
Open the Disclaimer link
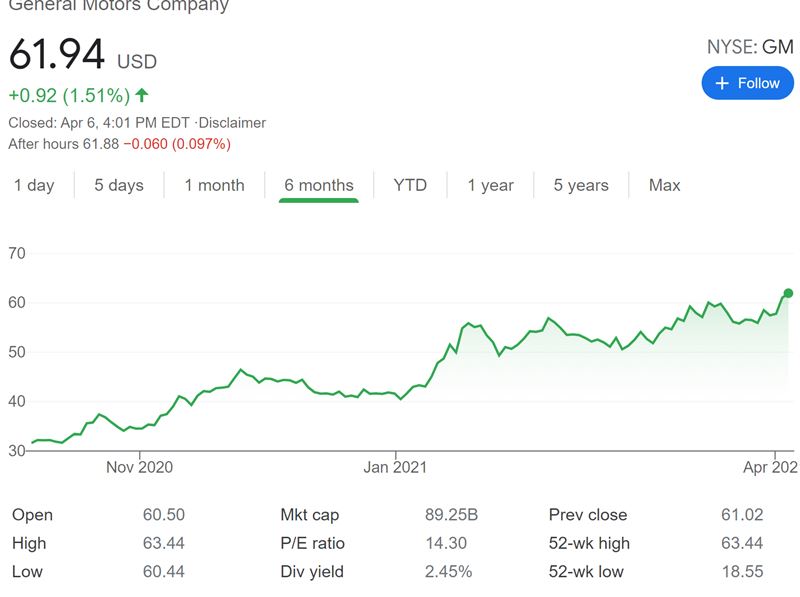pyautogui.click(x=232, y=123)
